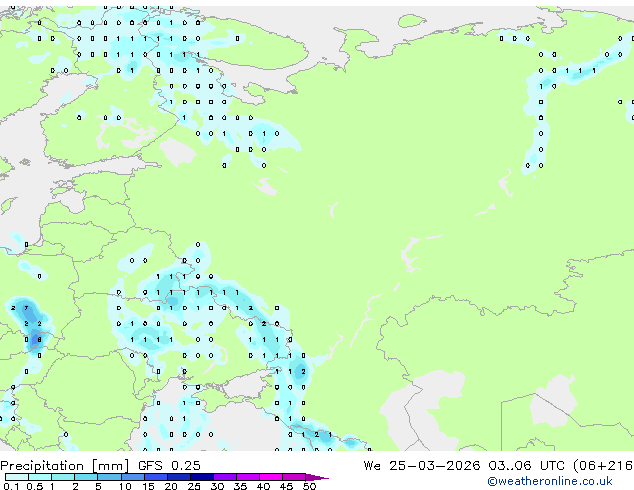Pick the legend swatch between 0.1 and 0.5
The image size is (634, 490).
pyautogui.click(x=17, y=477)
